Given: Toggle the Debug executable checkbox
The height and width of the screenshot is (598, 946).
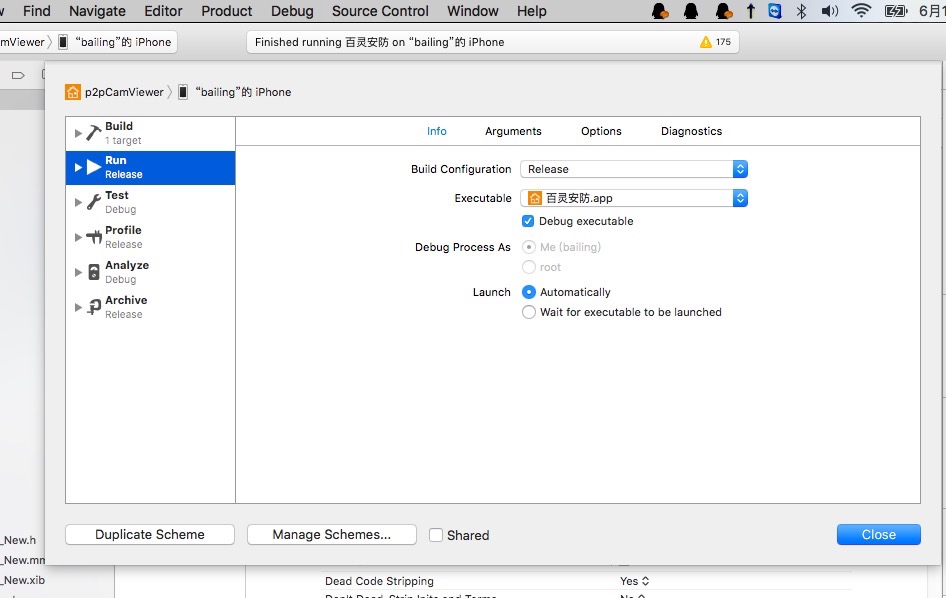Looking at the screenshot, I should (528, 221).
